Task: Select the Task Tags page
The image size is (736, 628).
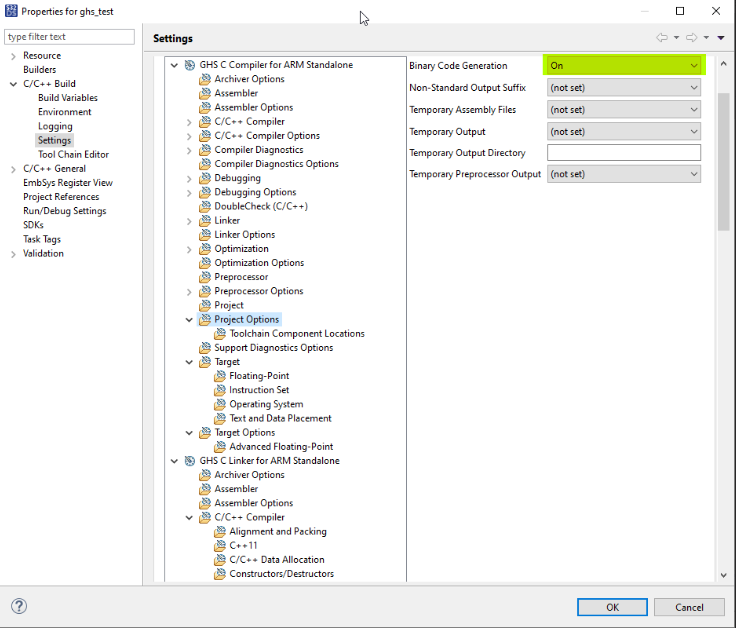Action: pyautogui.click(x=42, y=239)
